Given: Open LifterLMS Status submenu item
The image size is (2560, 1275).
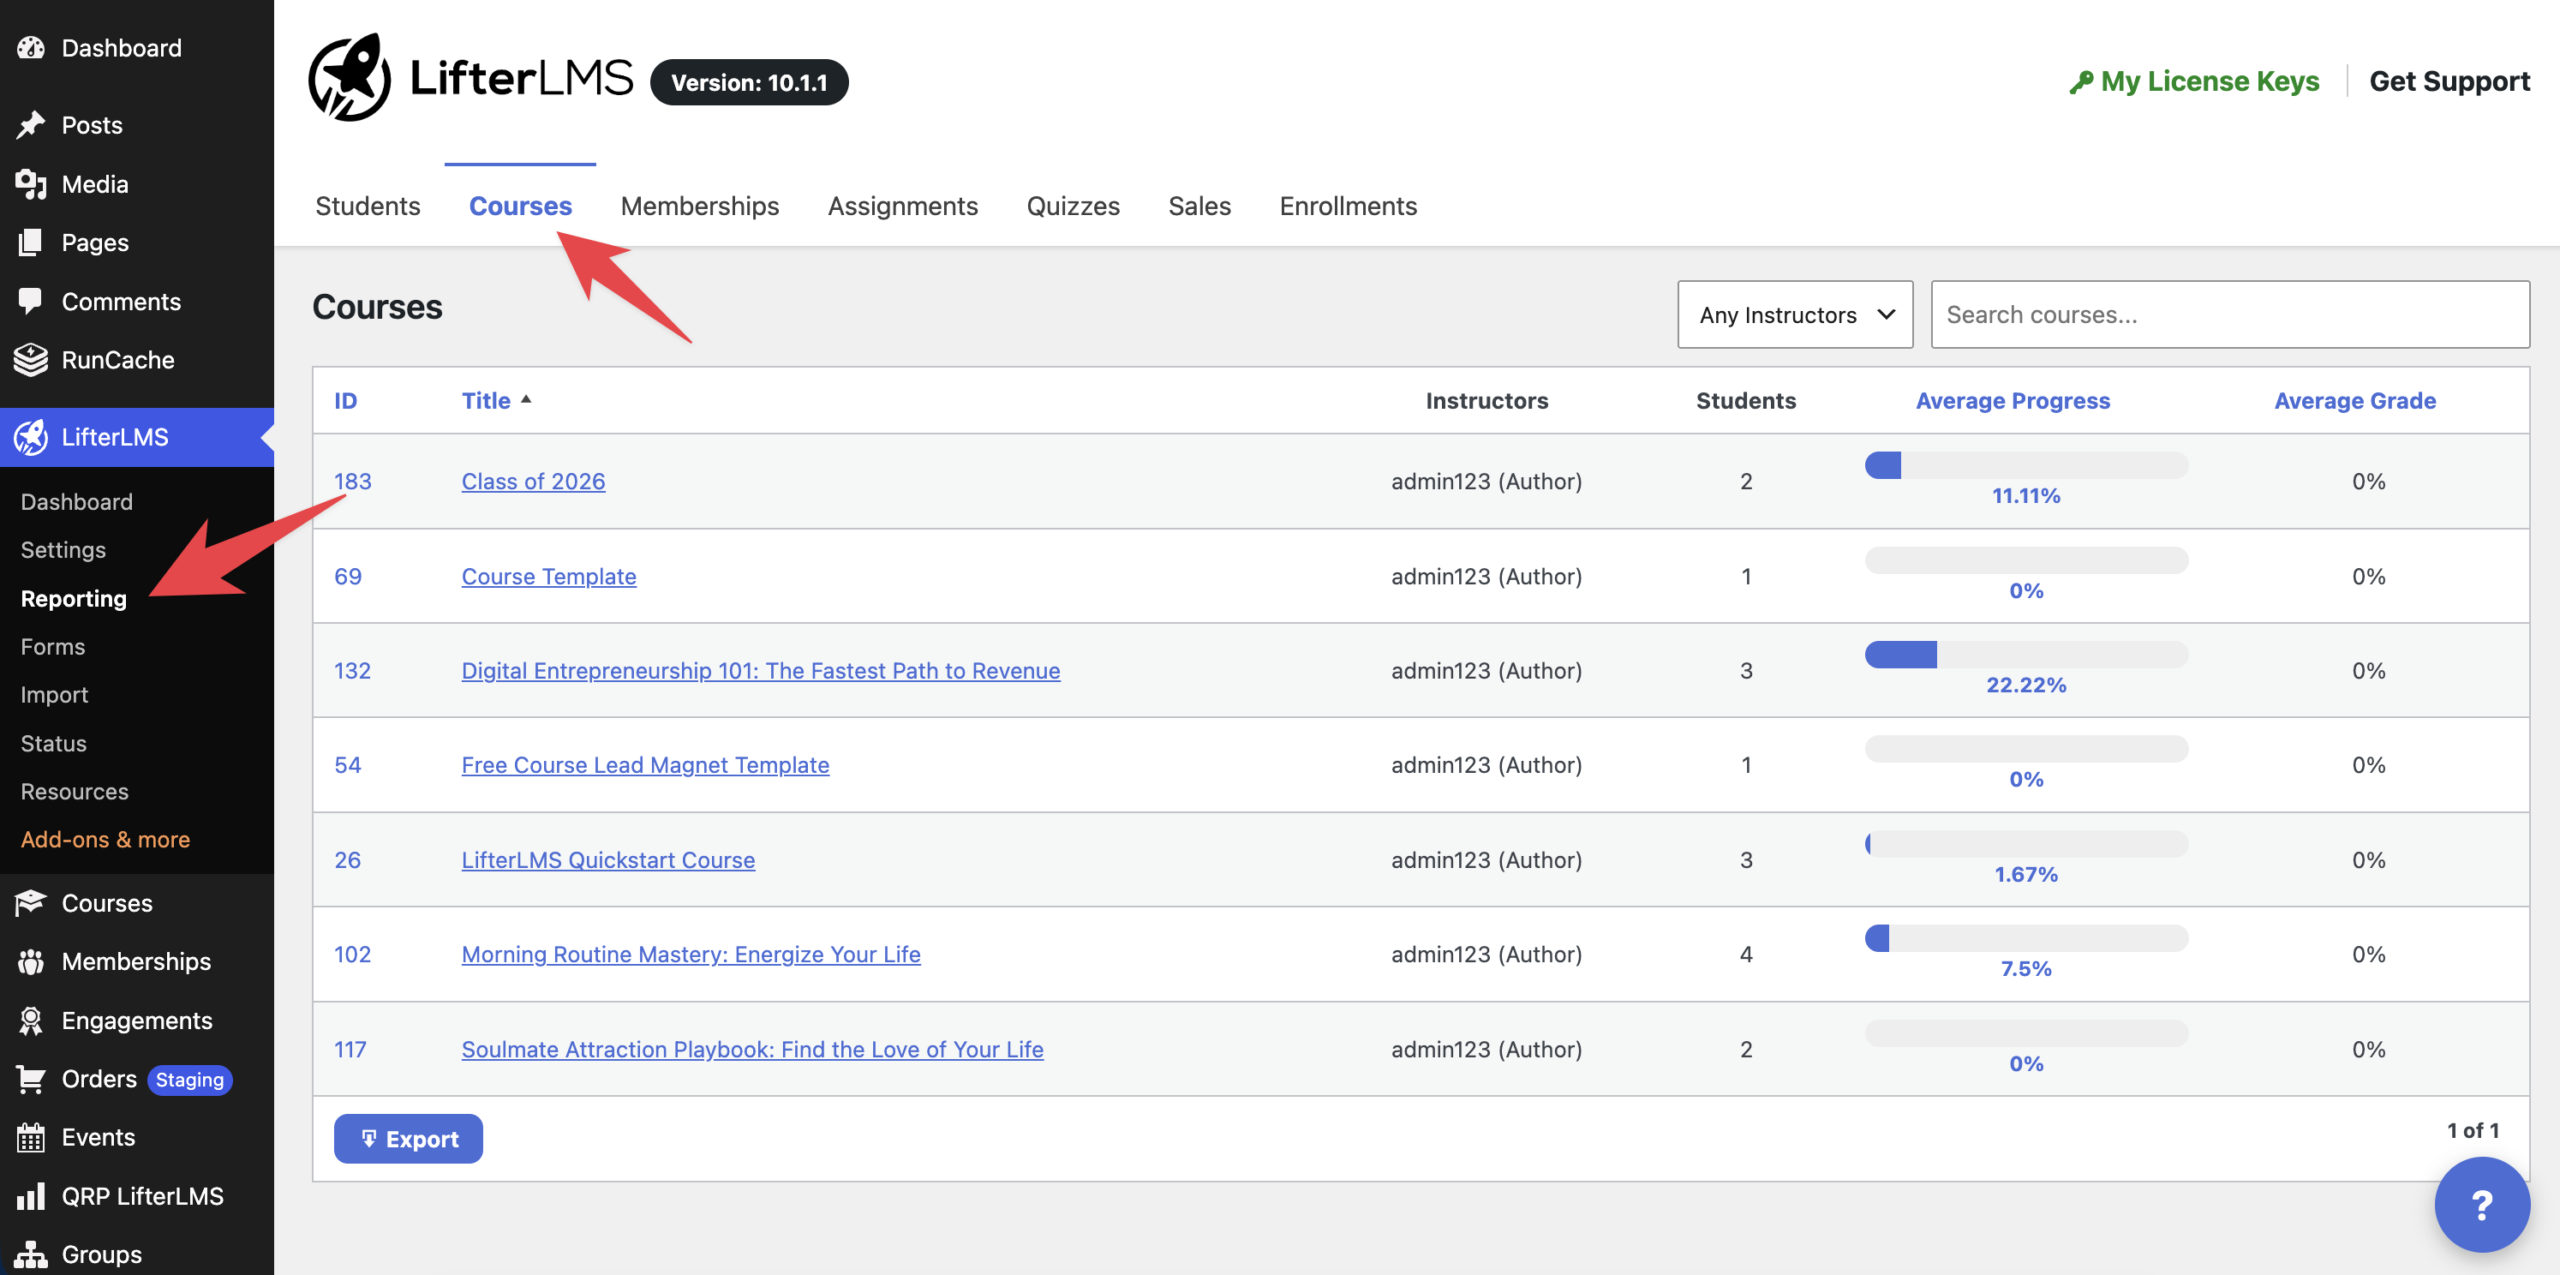Looking at the screenshot, I should pos(54,743).
